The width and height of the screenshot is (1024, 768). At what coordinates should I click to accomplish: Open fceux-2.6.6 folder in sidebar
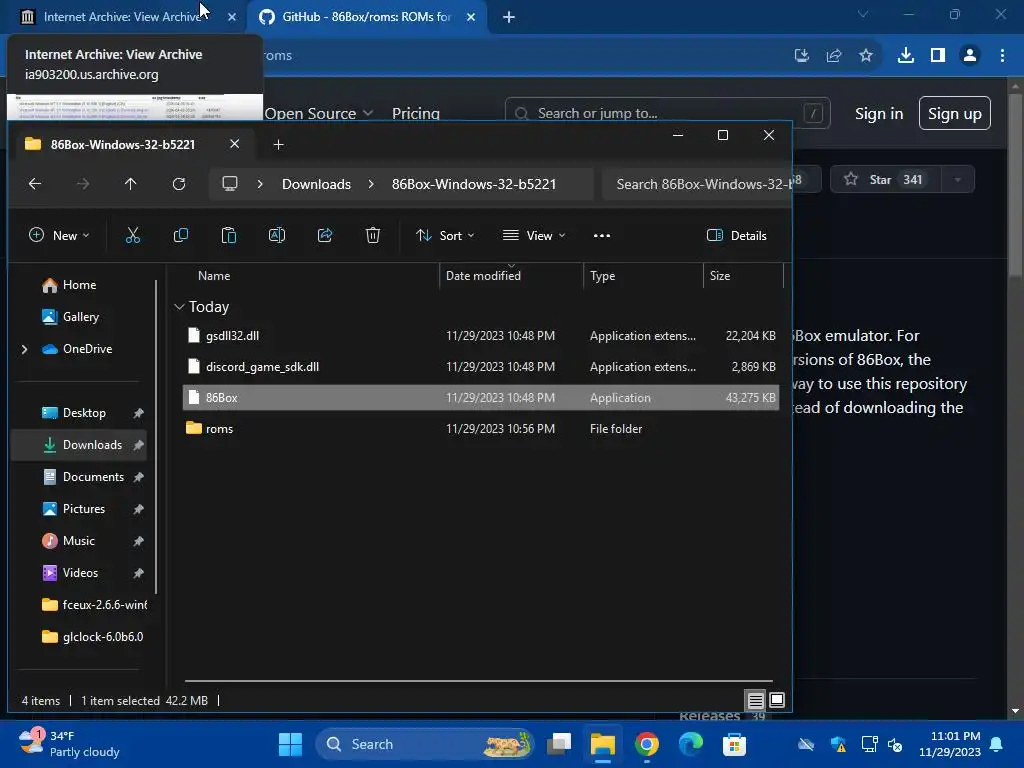[x=94, y=605]
